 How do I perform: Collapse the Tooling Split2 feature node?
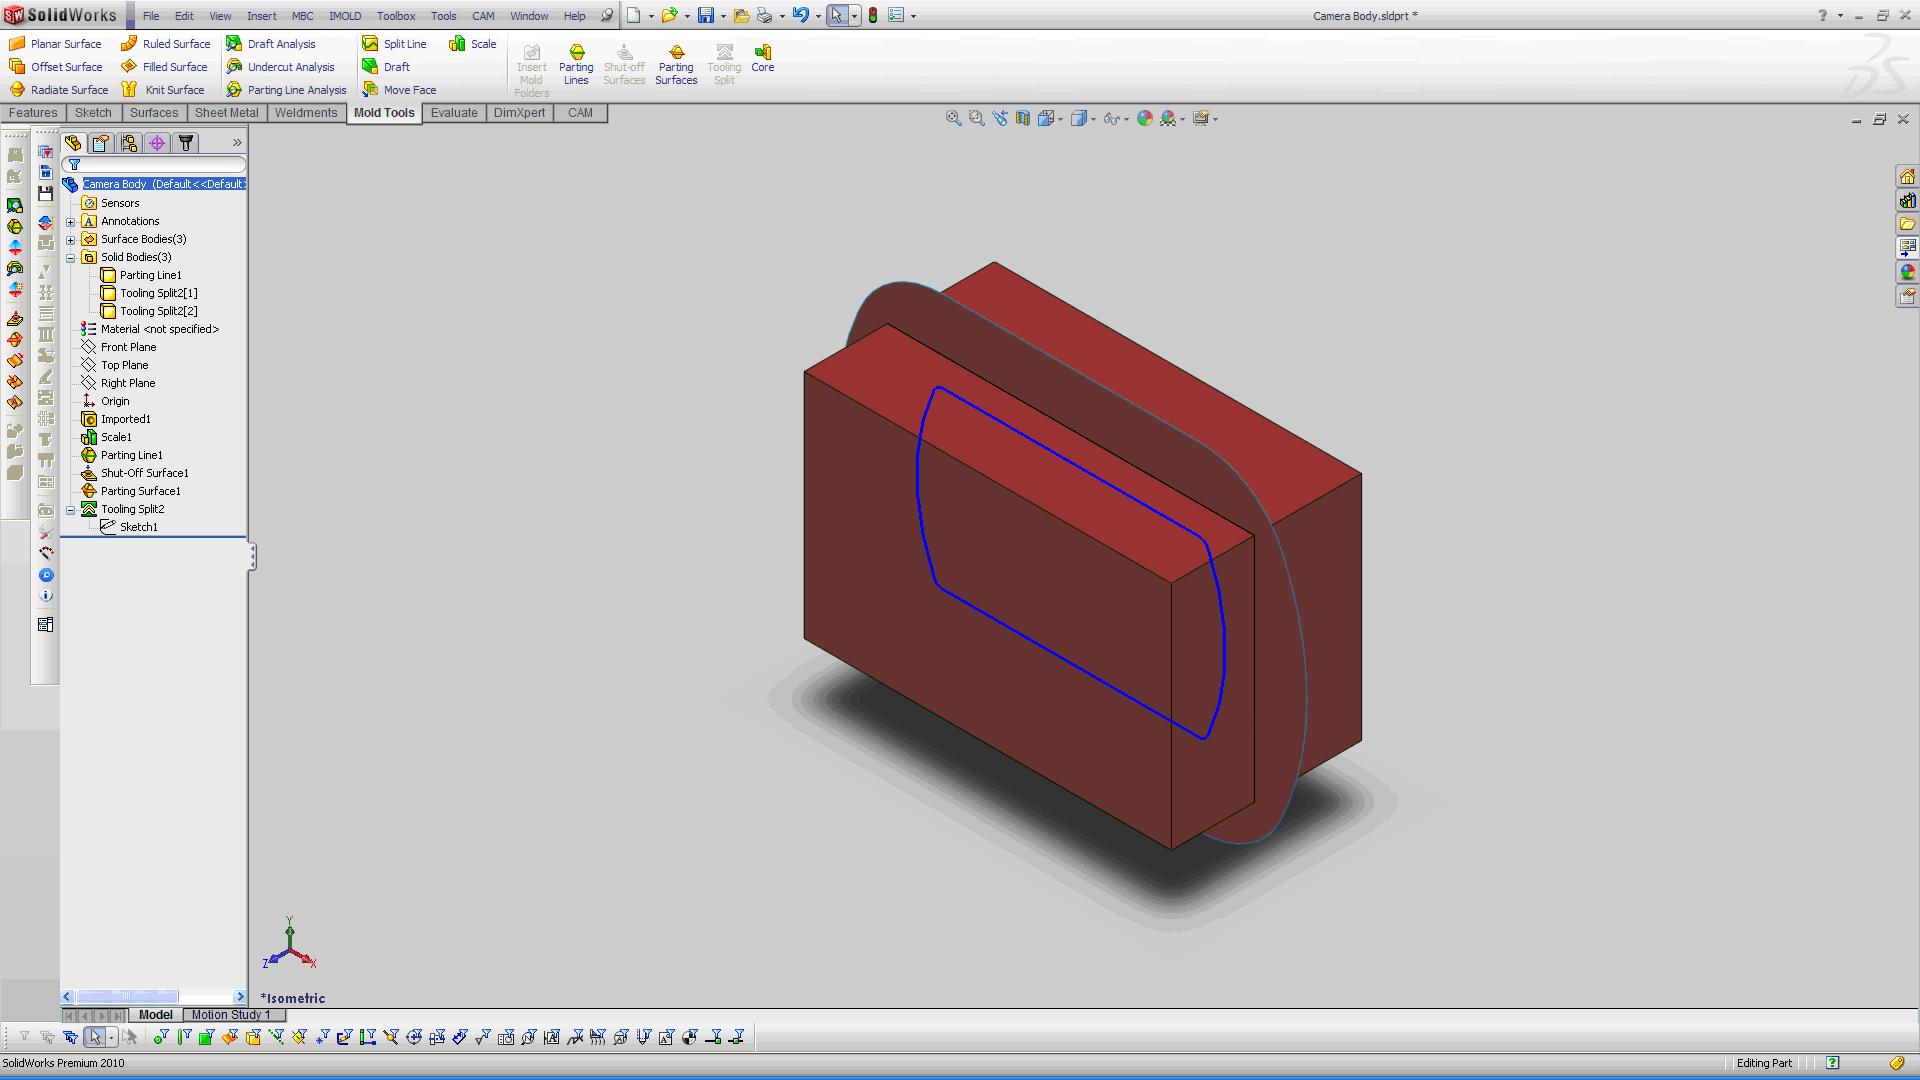pyautogui.click(x=71, y=510)
